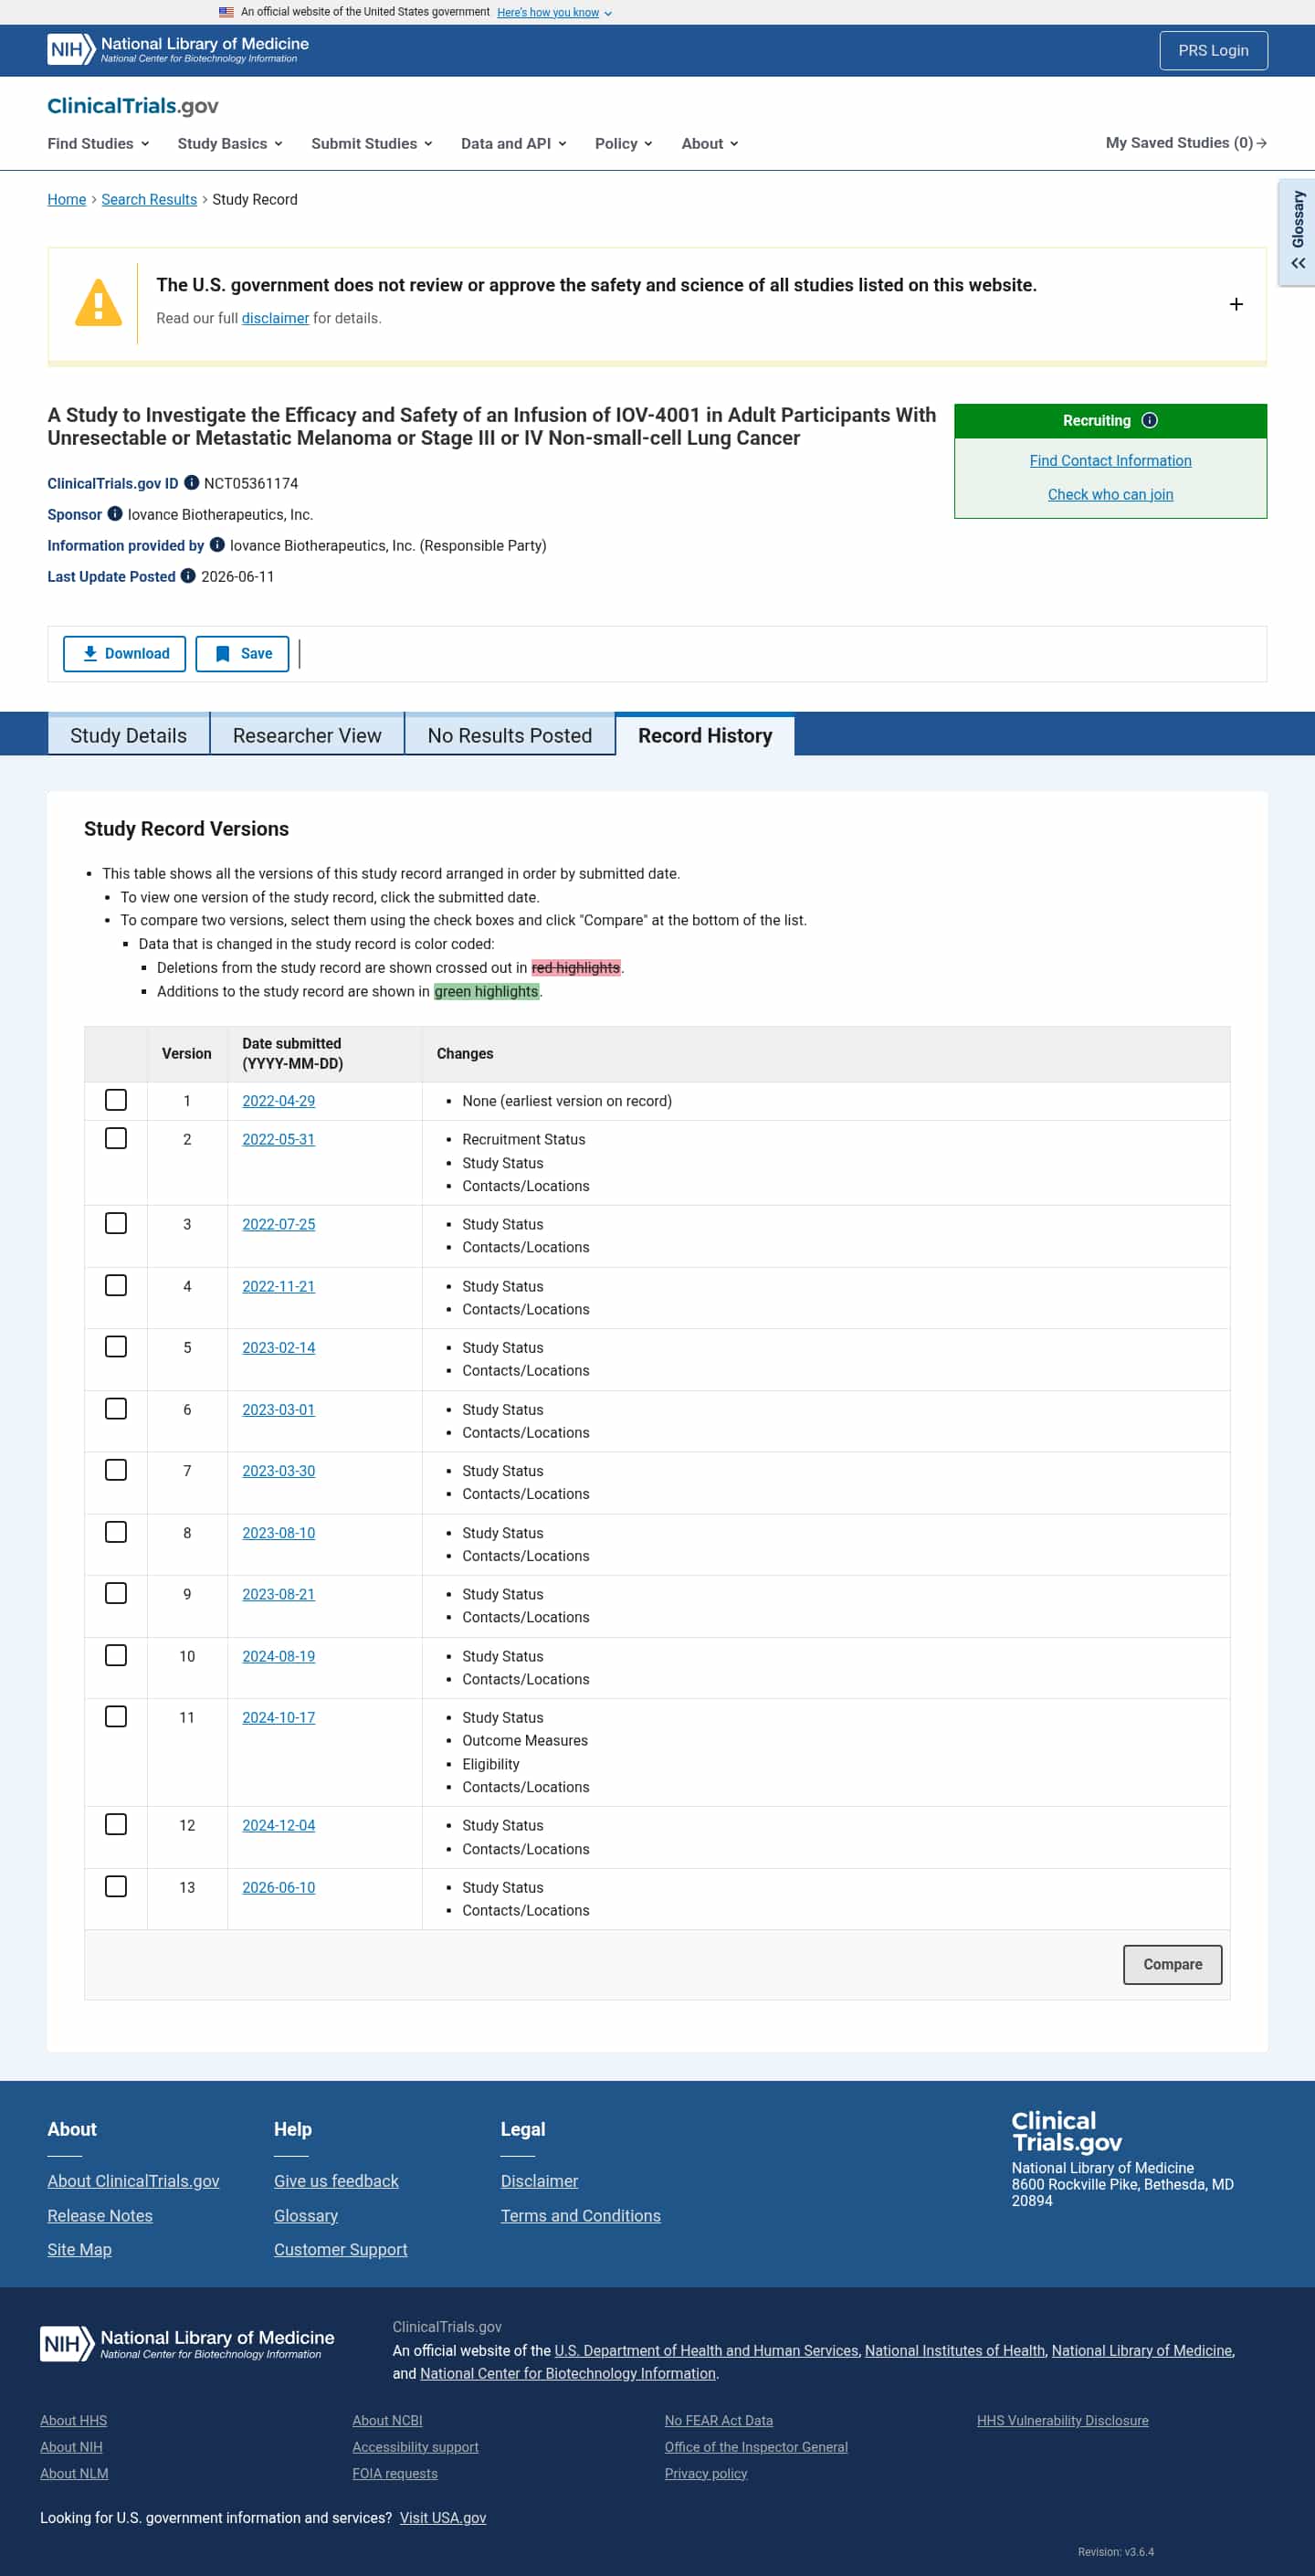This screenshot has height=2576, width=1315.
Task: Open the Find Studies menu
Action: coord(98,144)
